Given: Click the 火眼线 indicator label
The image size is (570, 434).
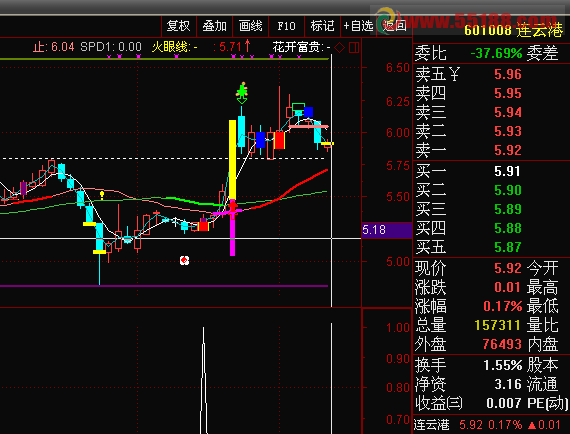Looking at the screenshot, I should (174, 47).
